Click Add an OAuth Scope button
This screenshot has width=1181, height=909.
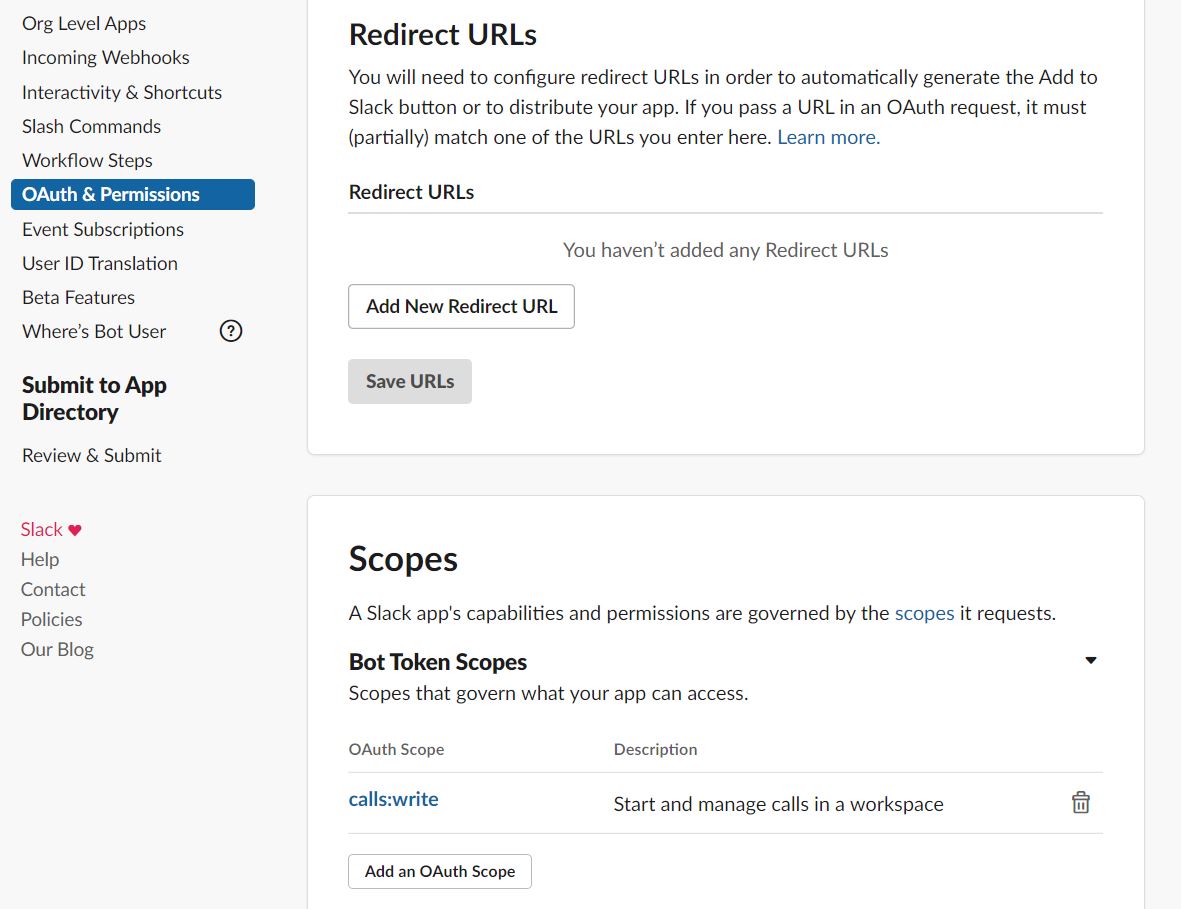pyautogui.click(x=440, y=871)
